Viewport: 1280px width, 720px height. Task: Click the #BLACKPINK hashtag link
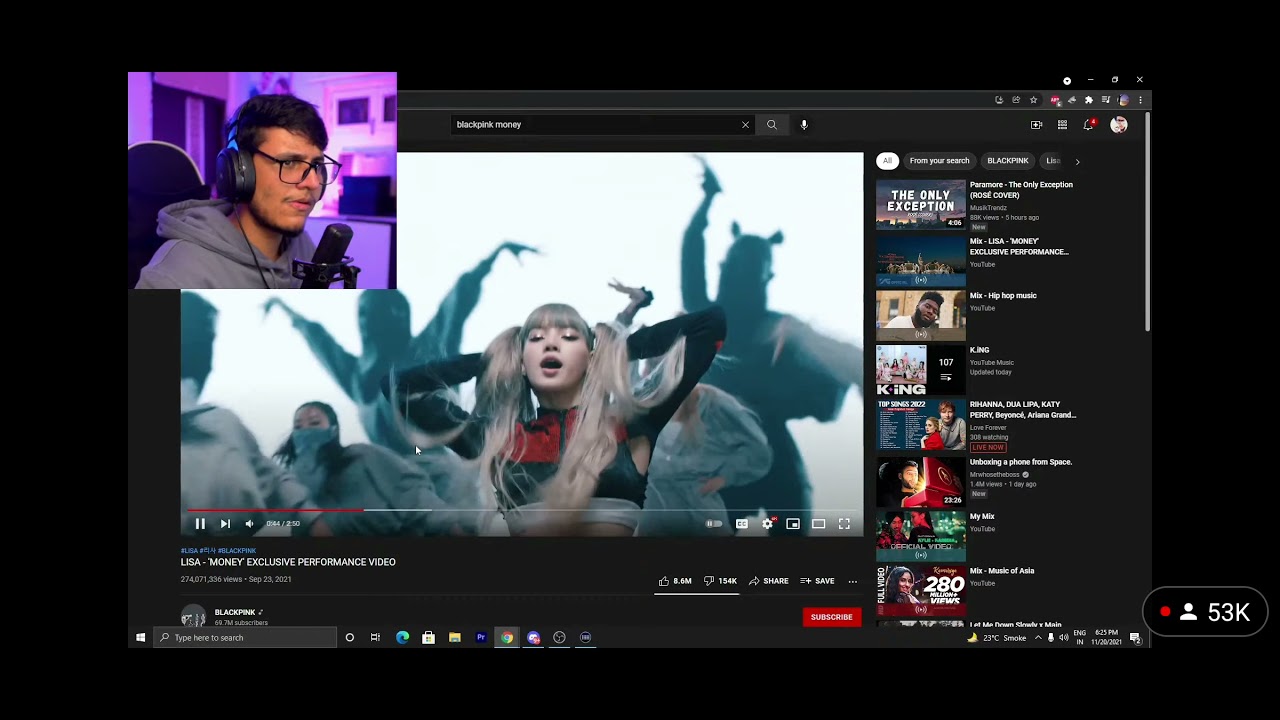(237, 551)
